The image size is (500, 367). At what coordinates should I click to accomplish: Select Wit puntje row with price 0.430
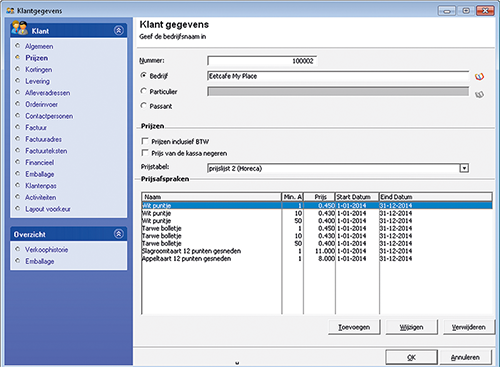pyautogui.click(x=317, y=213)
